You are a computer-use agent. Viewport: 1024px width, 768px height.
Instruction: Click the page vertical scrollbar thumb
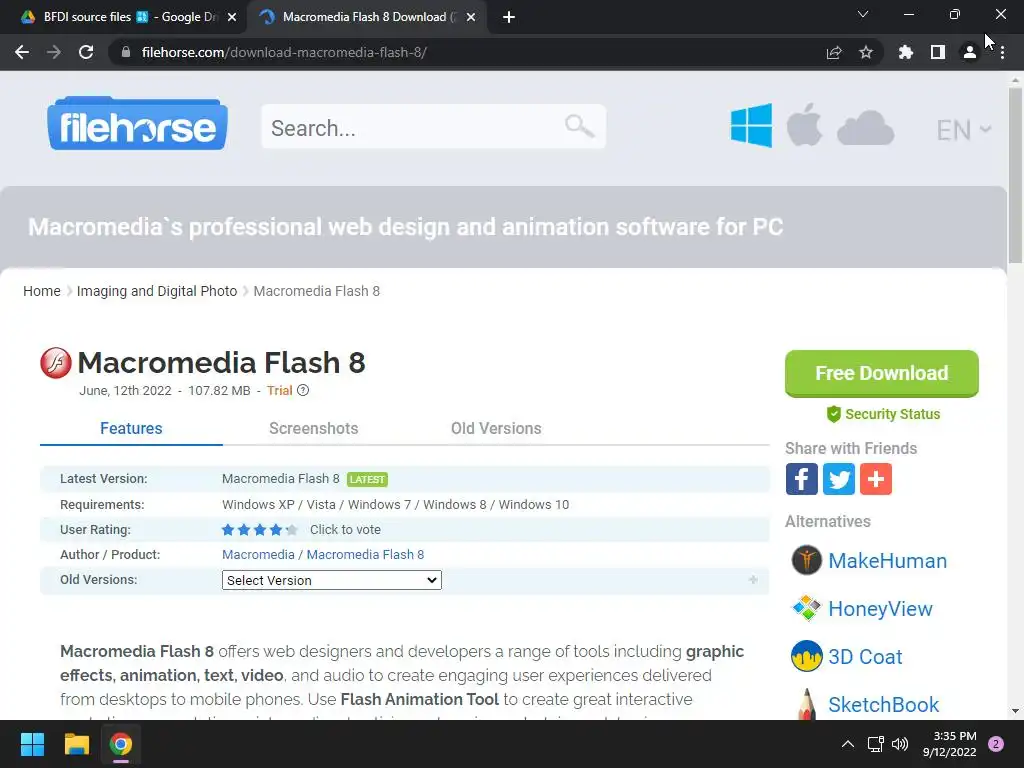coord(1015,175)
